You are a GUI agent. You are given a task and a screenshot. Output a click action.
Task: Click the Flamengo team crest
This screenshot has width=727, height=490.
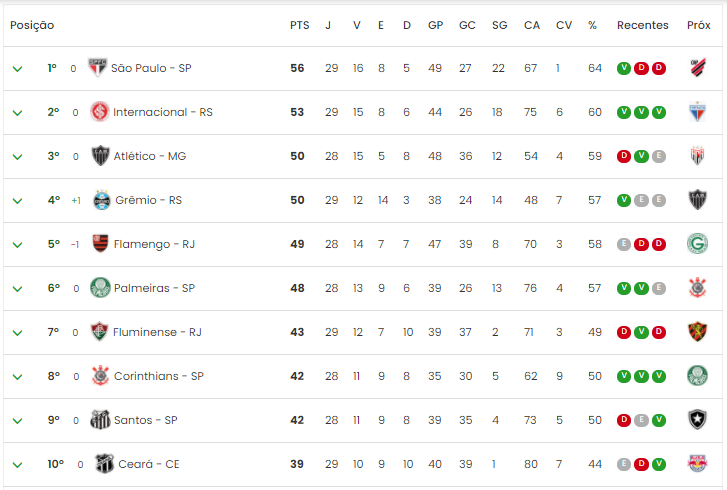pos(100,244)
